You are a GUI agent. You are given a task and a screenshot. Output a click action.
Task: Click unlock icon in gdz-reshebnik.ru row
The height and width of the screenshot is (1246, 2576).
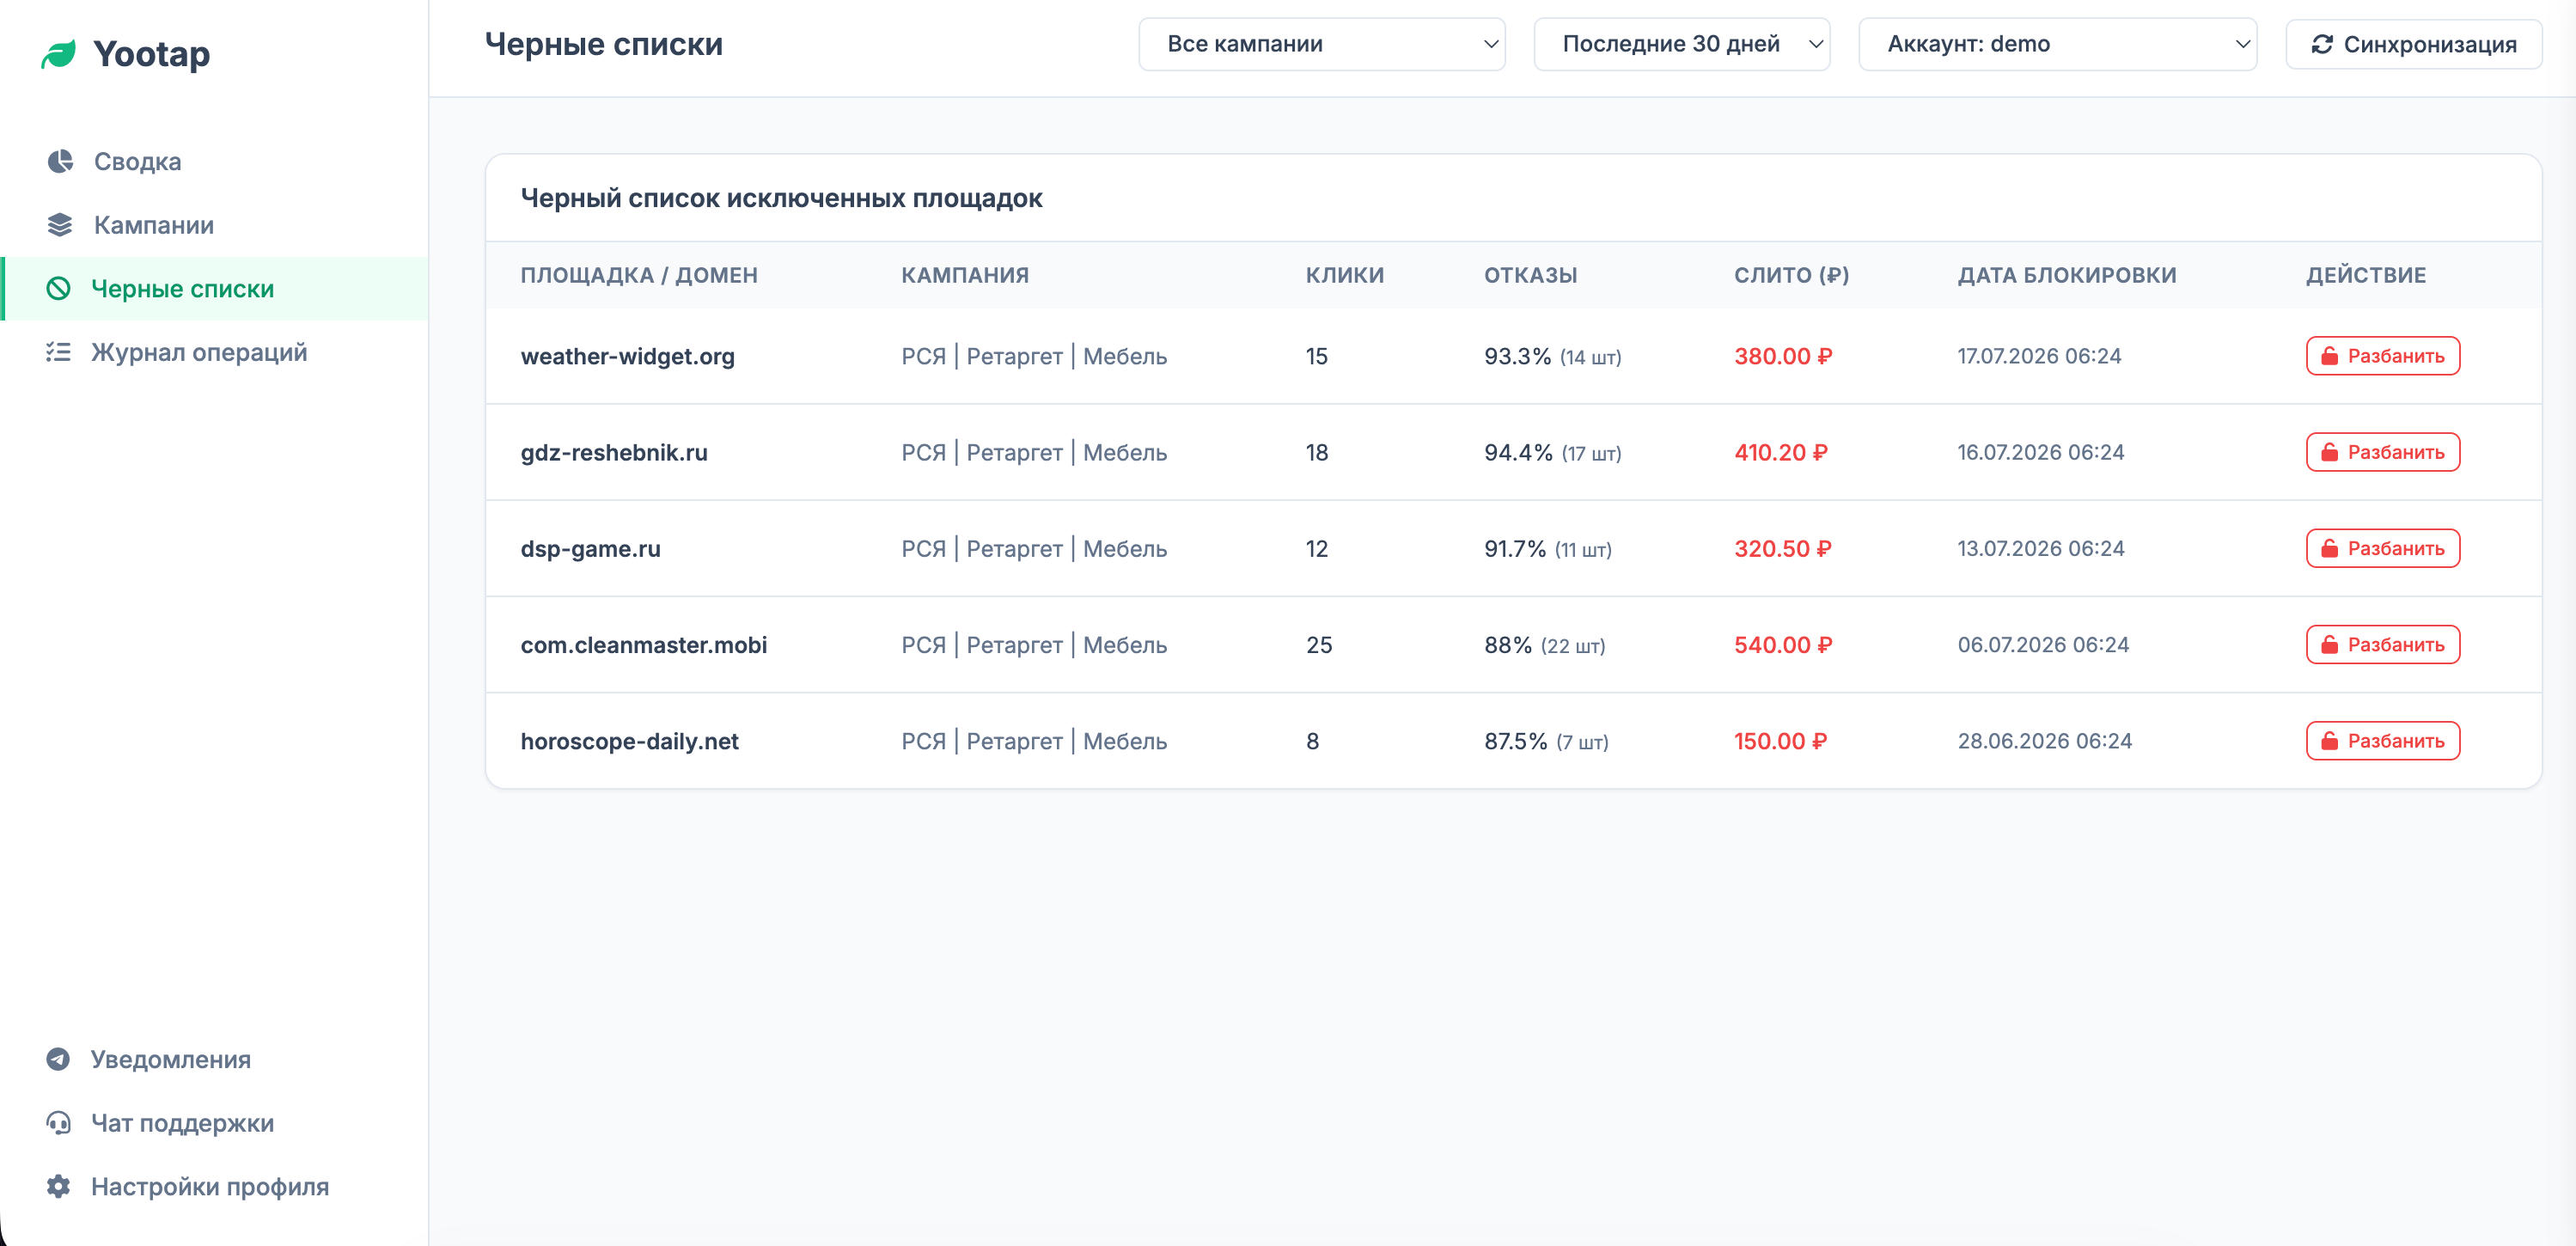point(2329,452)
